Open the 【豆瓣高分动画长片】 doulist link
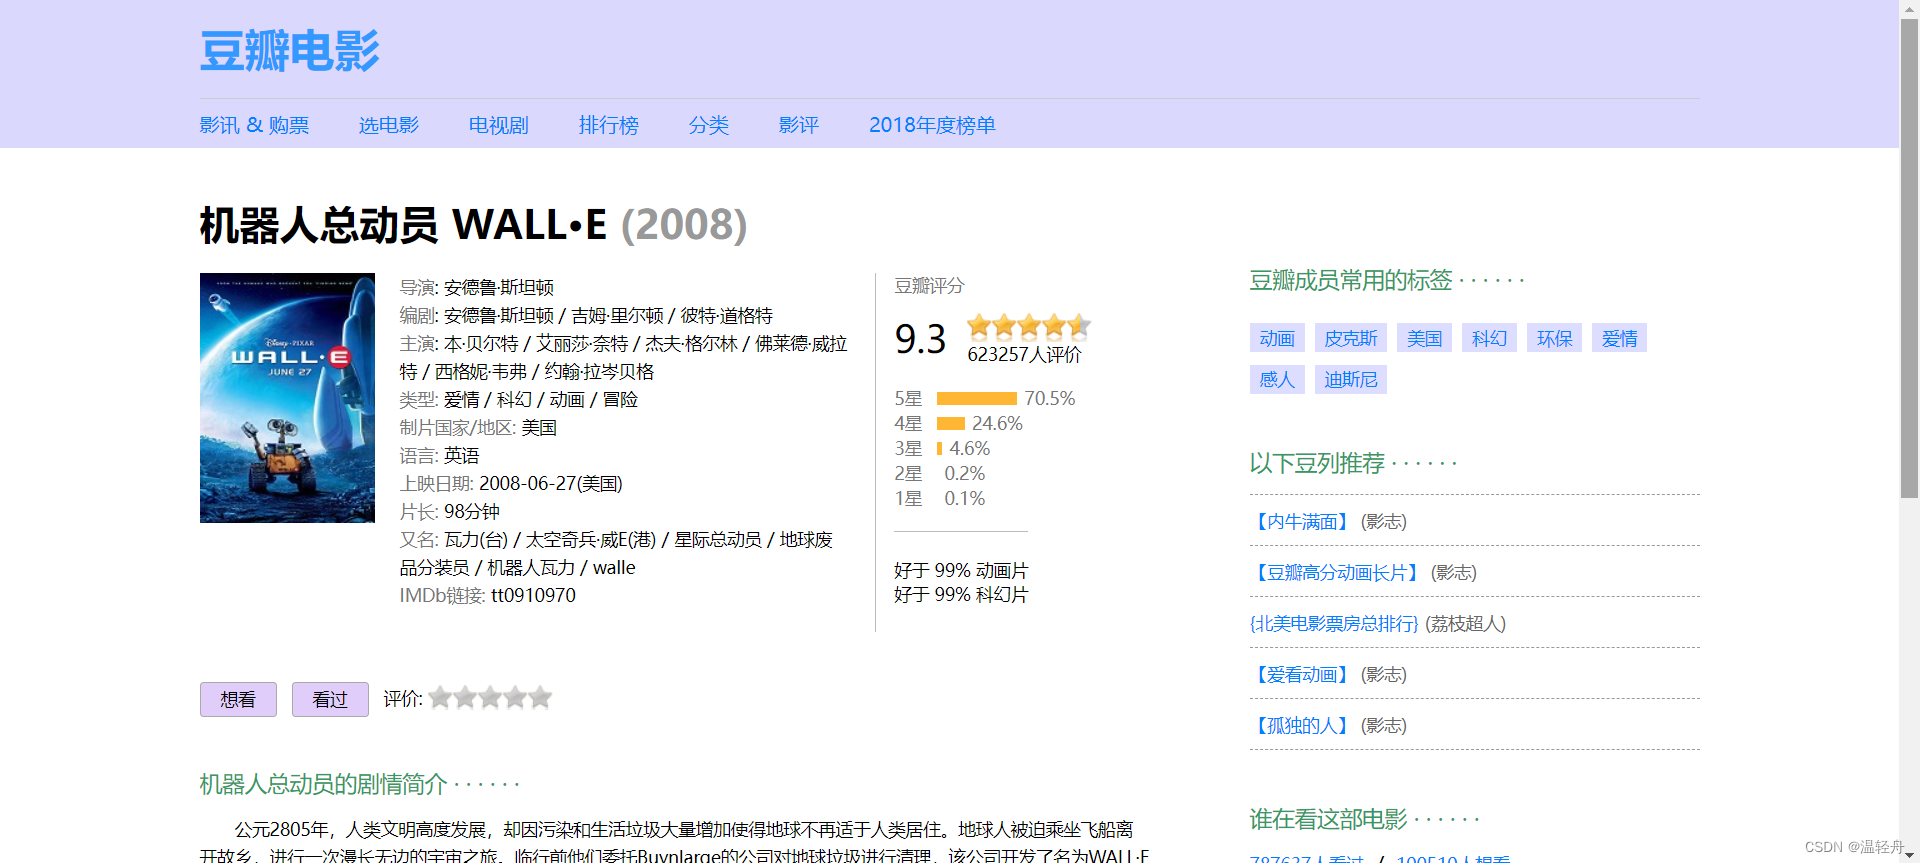Image resolution: width=1920 pixels, height=863 pixels. click(x=1338, y=572)
